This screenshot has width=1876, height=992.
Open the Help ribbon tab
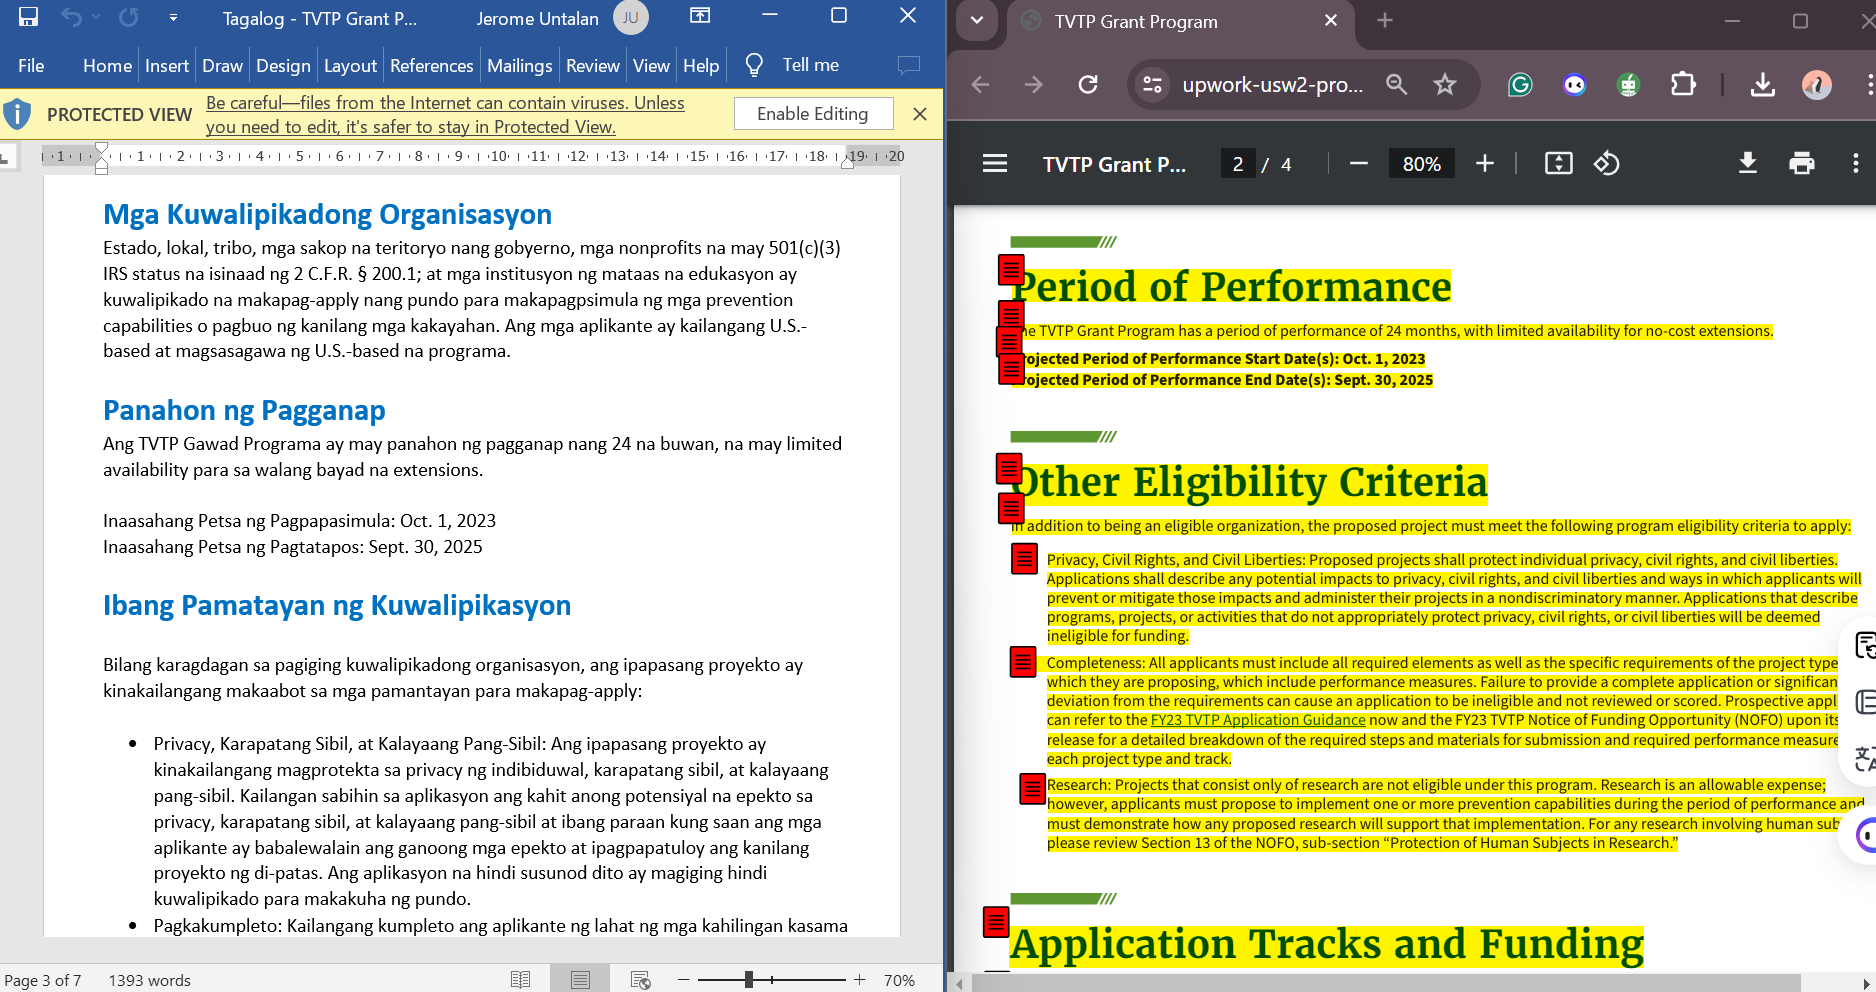tap(701, 65)
